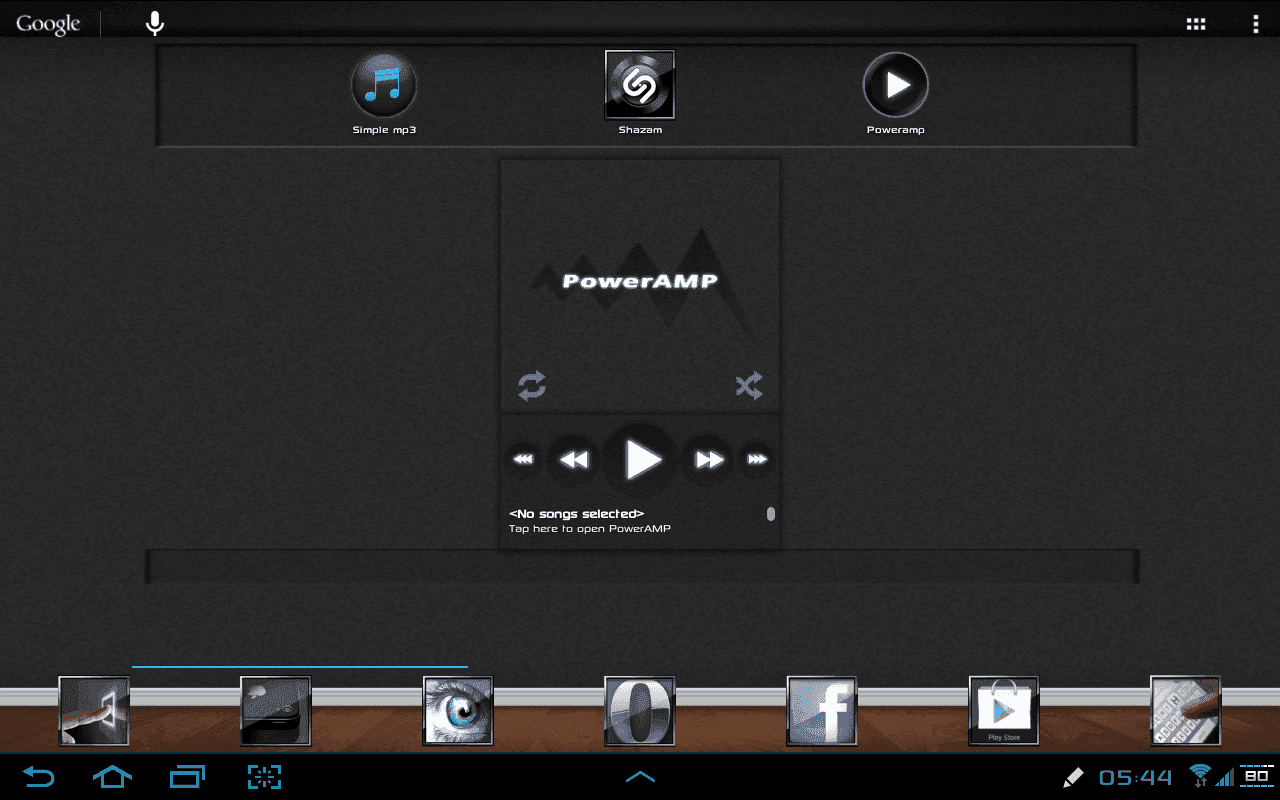Jump to next folder in widget
The height and width of the screenshot is (800, 1280).
757,460
